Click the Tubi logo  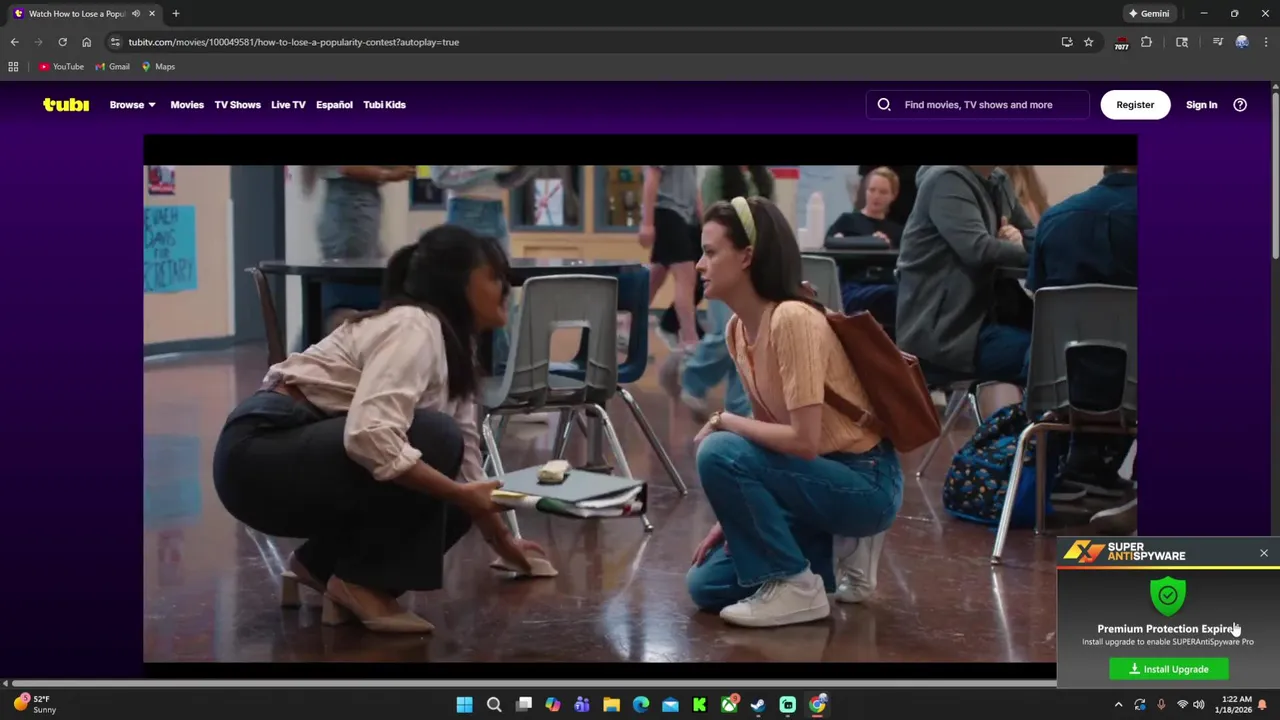[66, 104]
